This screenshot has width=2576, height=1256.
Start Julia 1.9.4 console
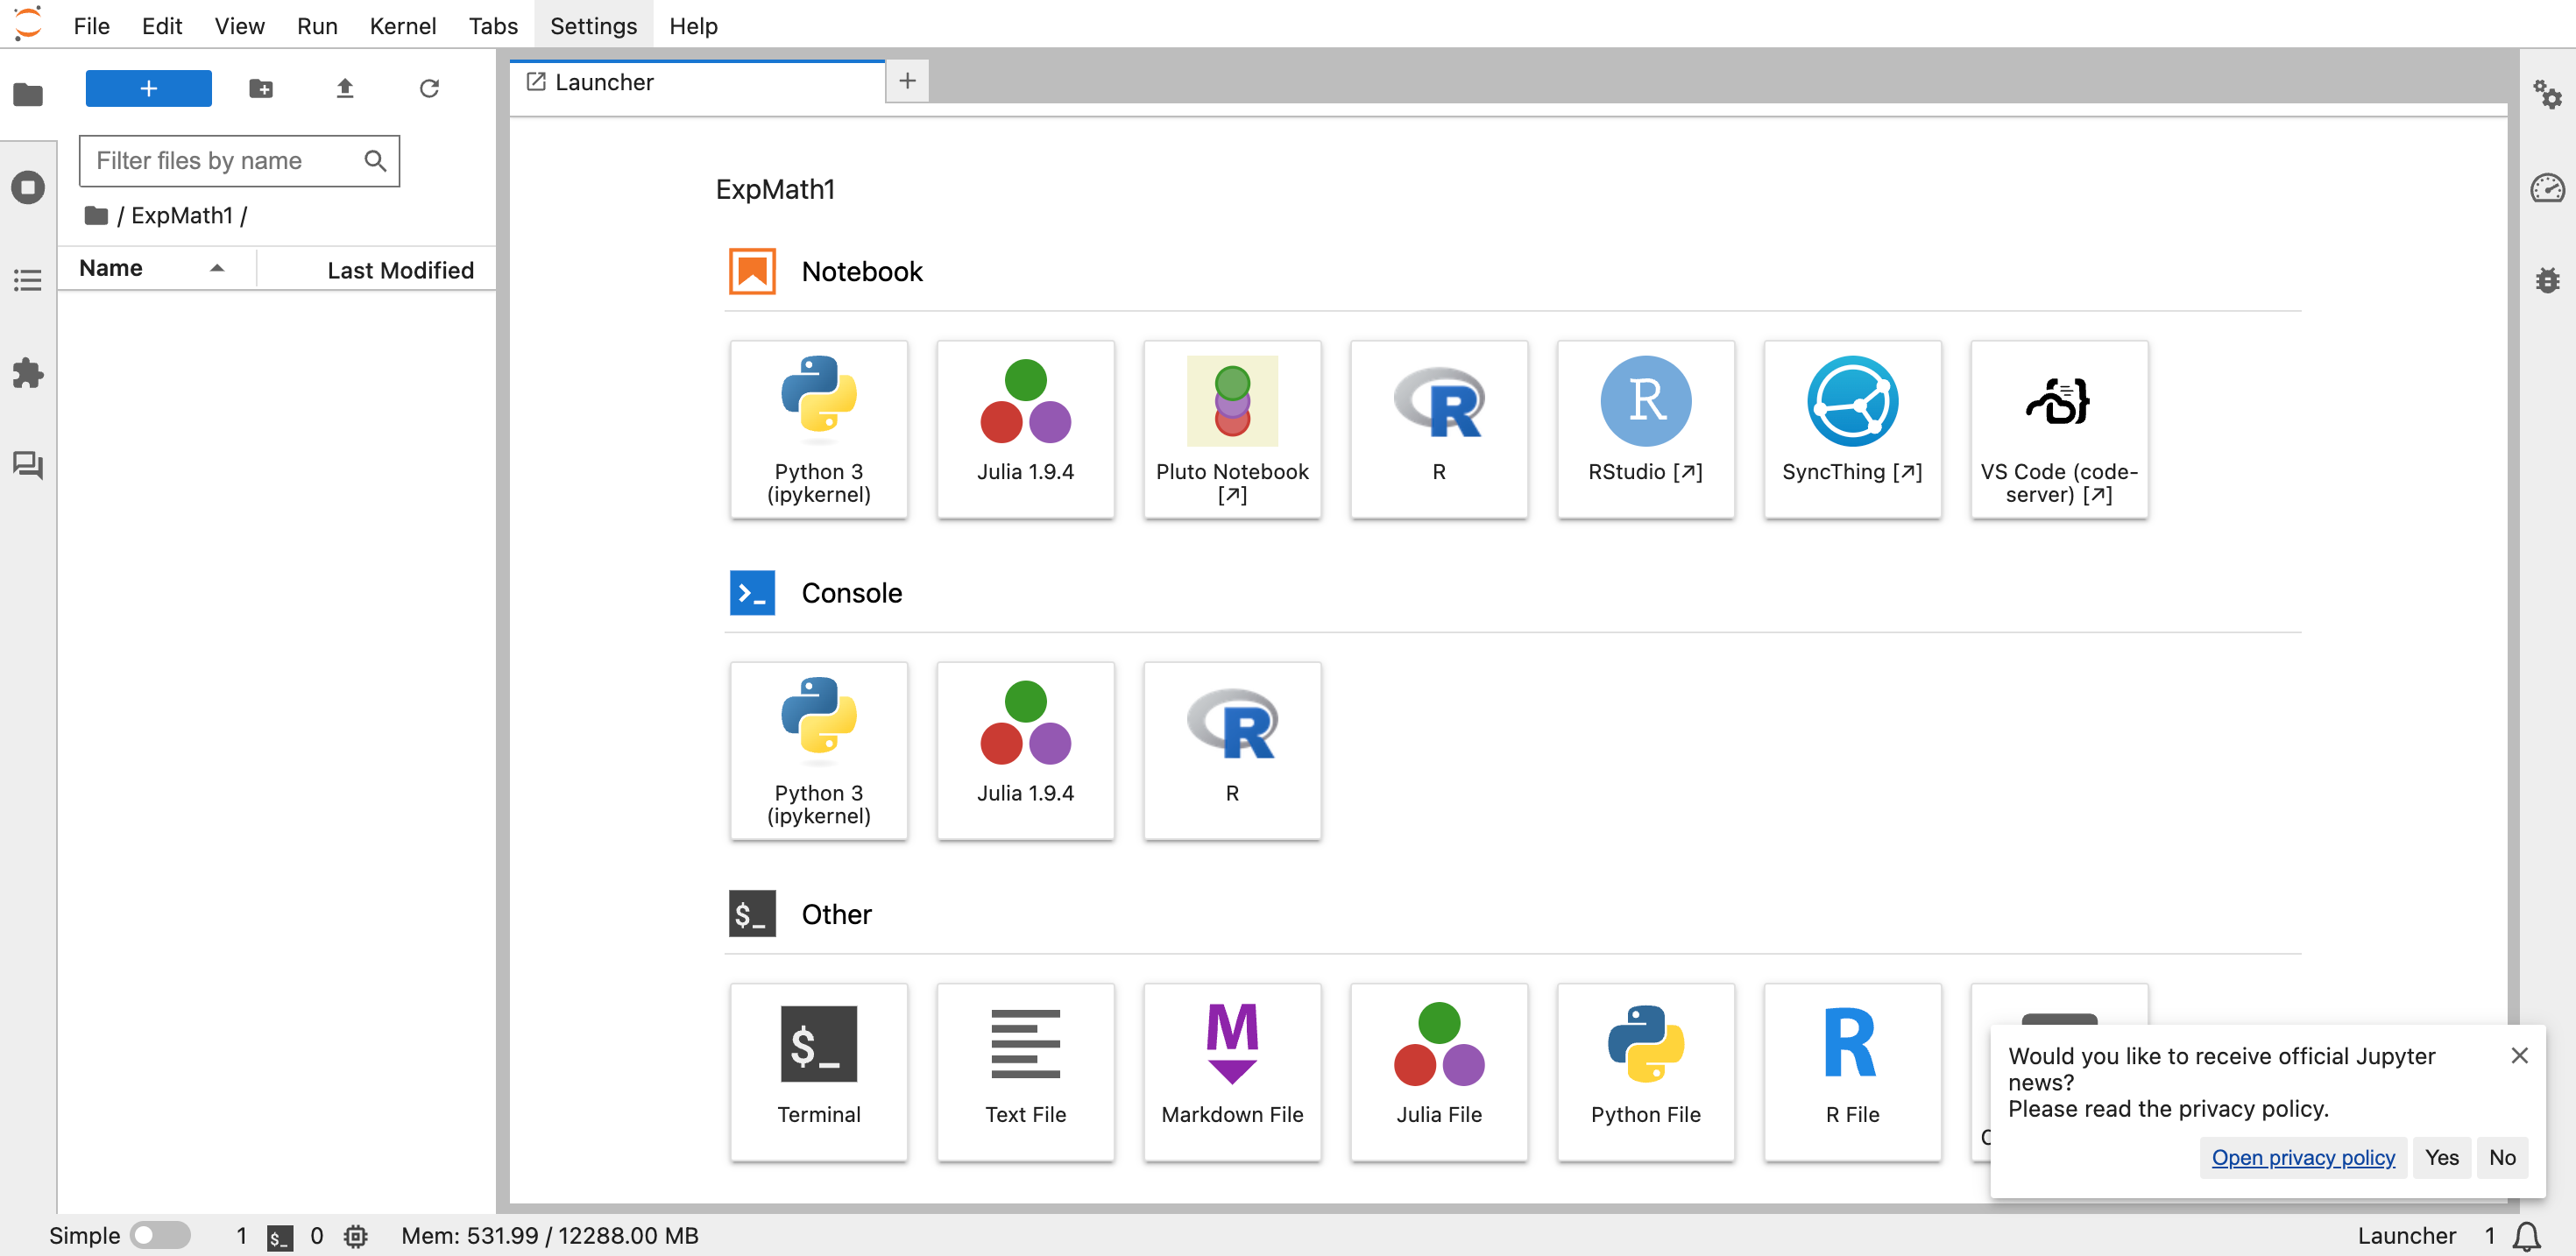point(1025,750)
